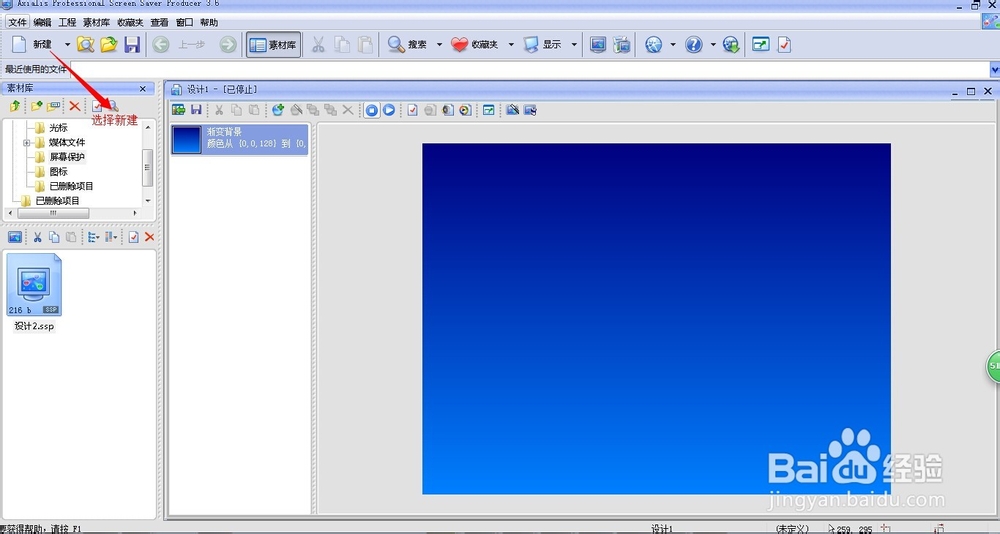Click the sound speaker icon in design toolbar
Screen dimensions: 1000x534
click(x=448, y=110)
